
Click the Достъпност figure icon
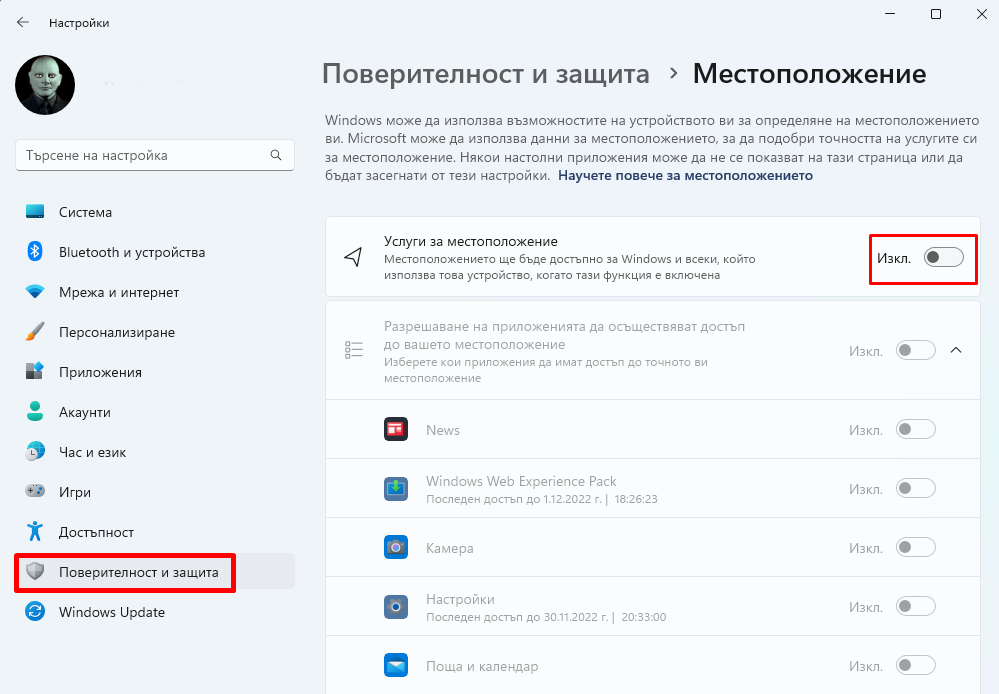point(35,531)
